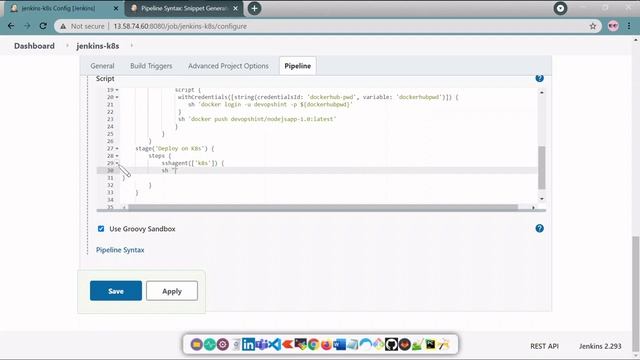Image resolution: width=640 pixels, height=360 pixels.
Task: Click the docker push command line
Action: pos(257,119)
